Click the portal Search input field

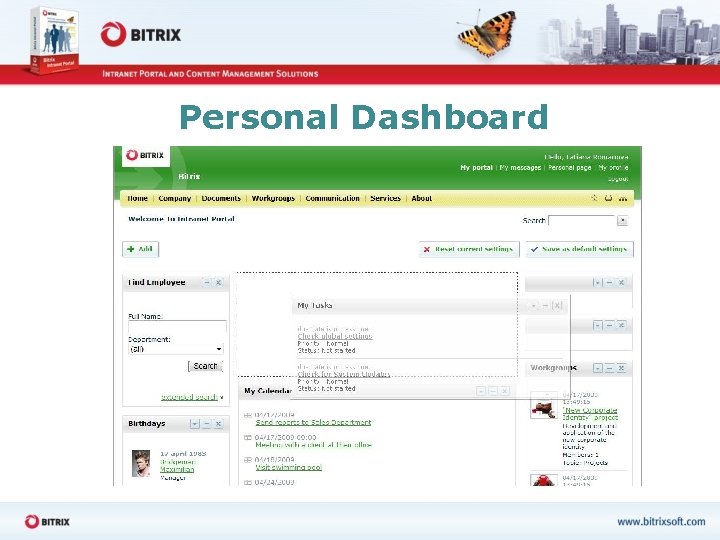tap(581, 220)
